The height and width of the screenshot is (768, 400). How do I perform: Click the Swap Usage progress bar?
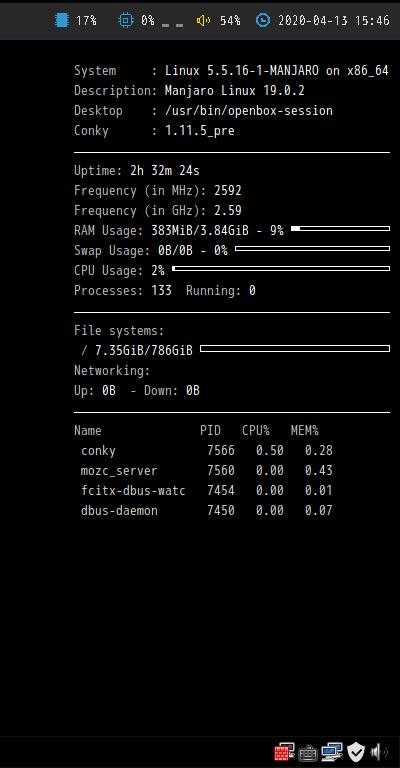pyautogui.click(x=312, y=248)
